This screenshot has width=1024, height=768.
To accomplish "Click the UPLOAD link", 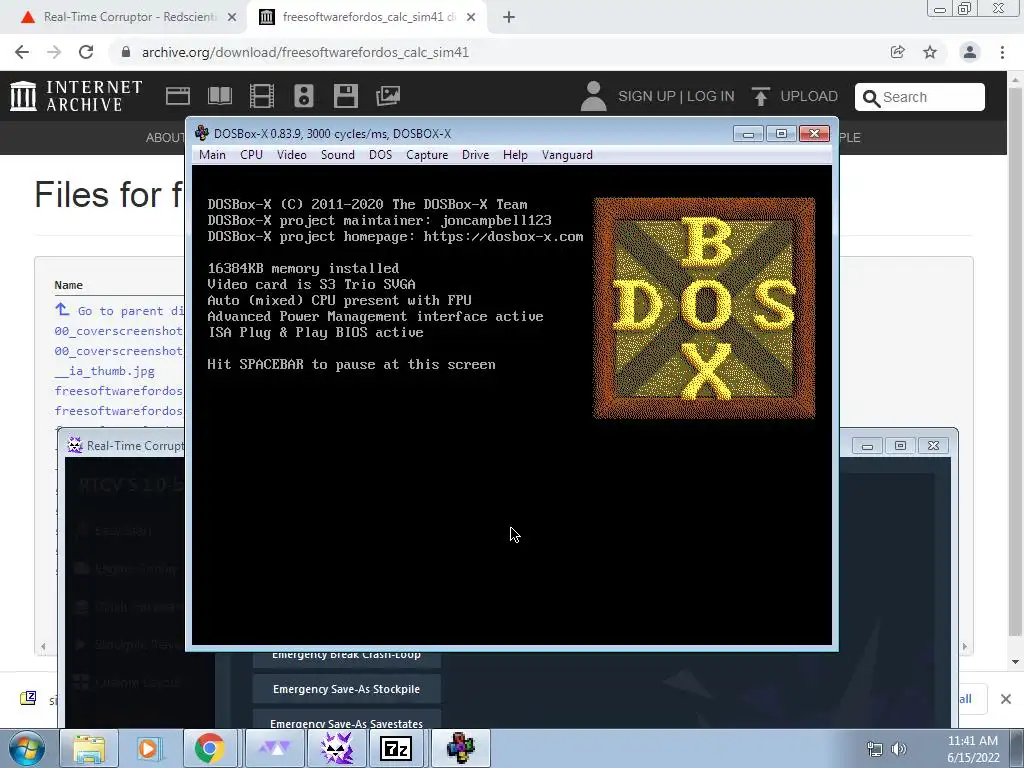I will (x=795, y=96).
